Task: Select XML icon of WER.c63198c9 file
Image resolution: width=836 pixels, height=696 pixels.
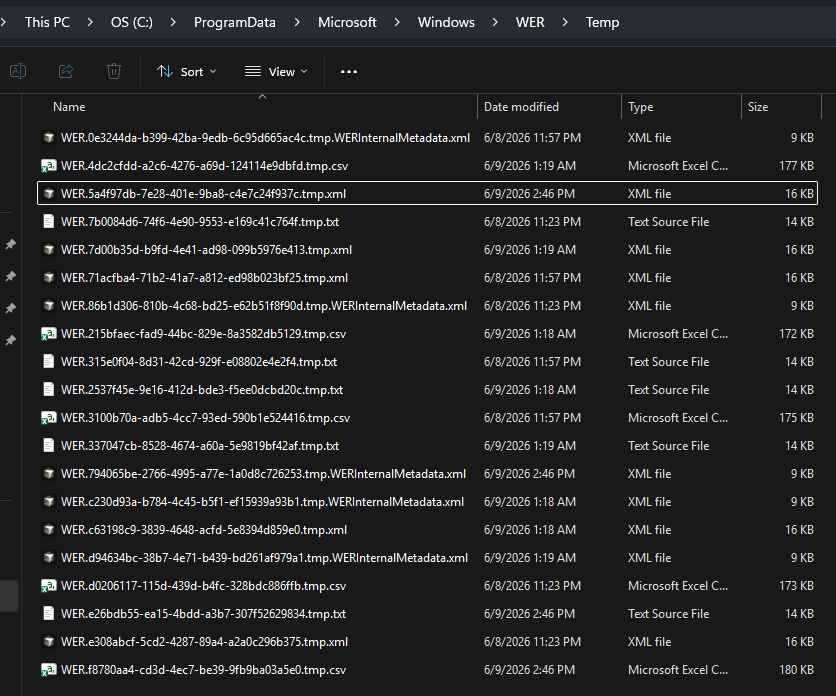Action: point(49,530)
